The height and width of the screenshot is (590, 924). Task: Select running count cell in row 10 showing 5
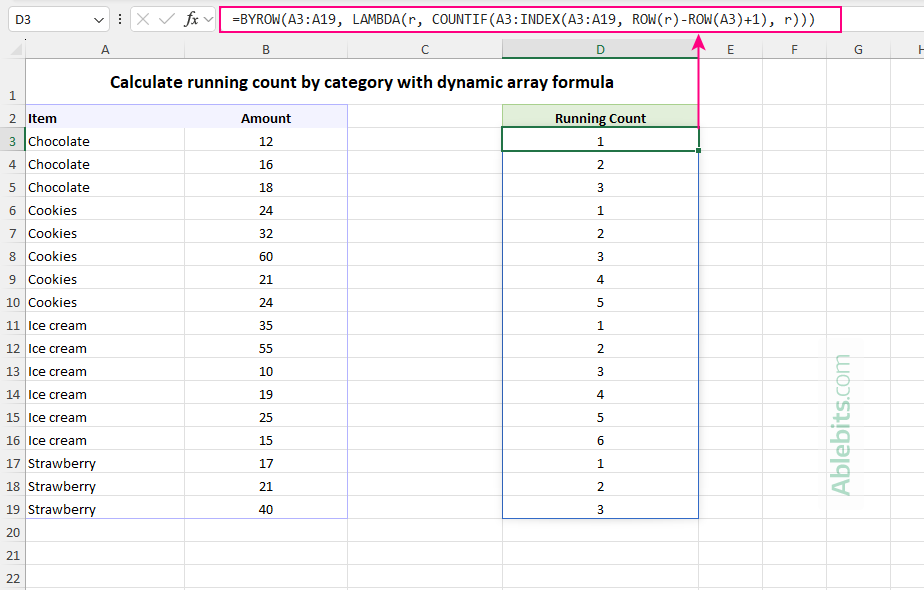point(600,302)
